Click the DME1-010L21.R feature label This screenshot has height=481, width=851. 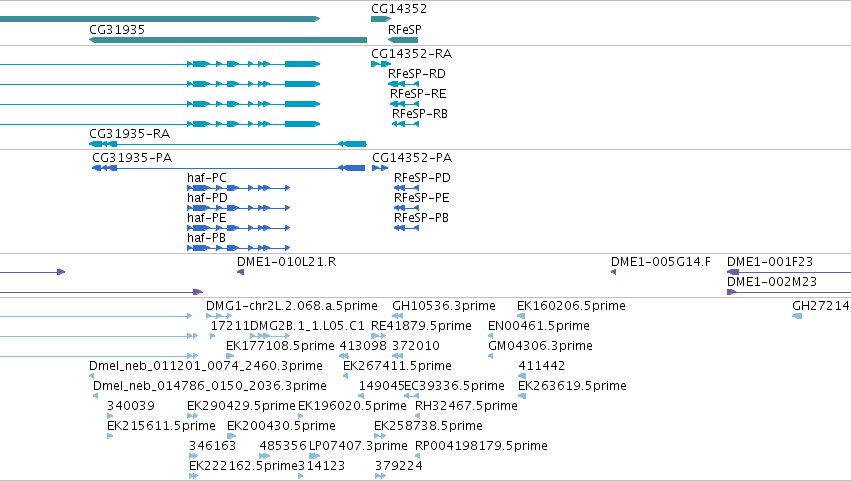point(287,262)
